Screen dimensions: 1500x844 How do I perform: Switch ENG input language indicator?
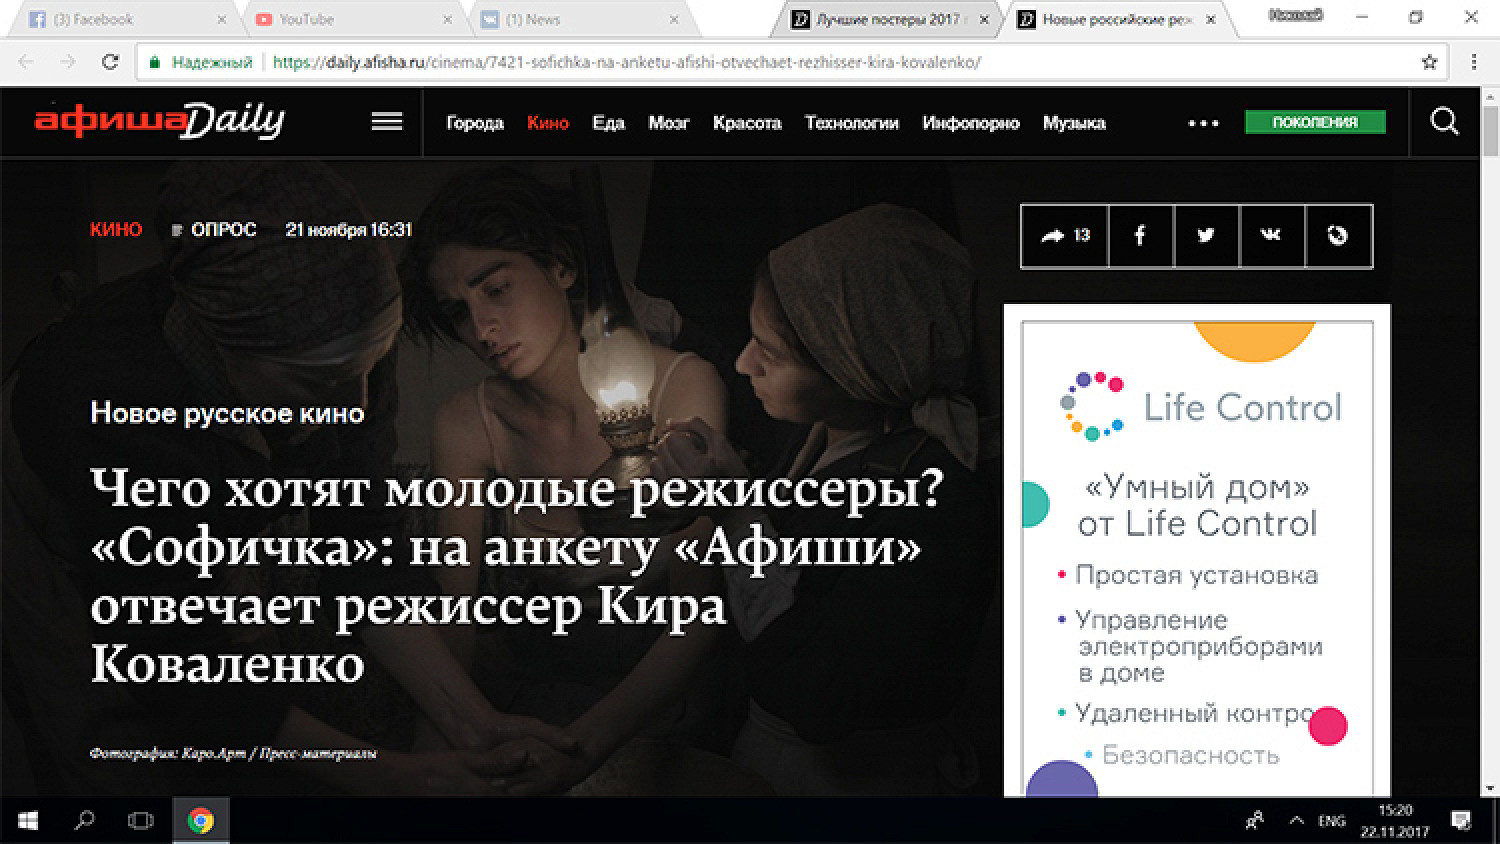tap(1332, 821)
